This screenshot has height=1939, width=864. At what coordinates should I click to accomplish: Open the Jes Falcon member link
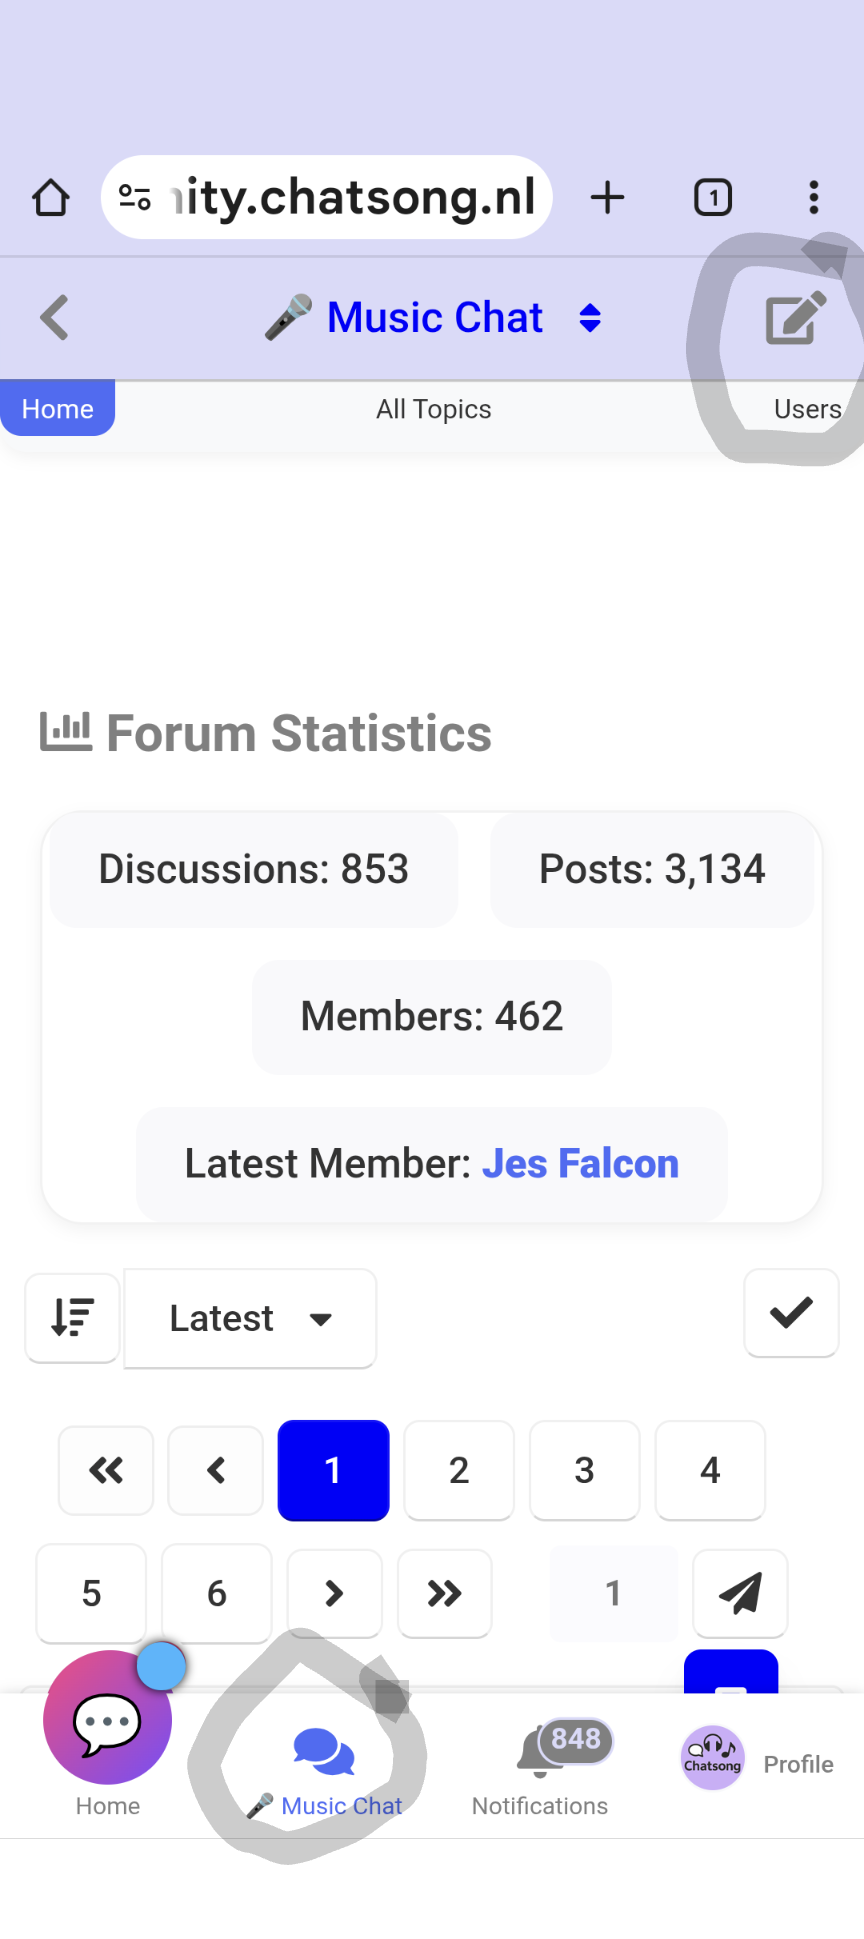coord(580,1164)
